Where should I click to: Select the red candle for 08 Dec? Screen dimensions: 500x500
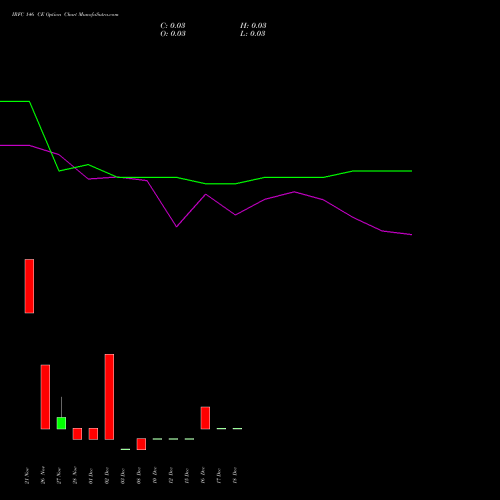(141, 444)
